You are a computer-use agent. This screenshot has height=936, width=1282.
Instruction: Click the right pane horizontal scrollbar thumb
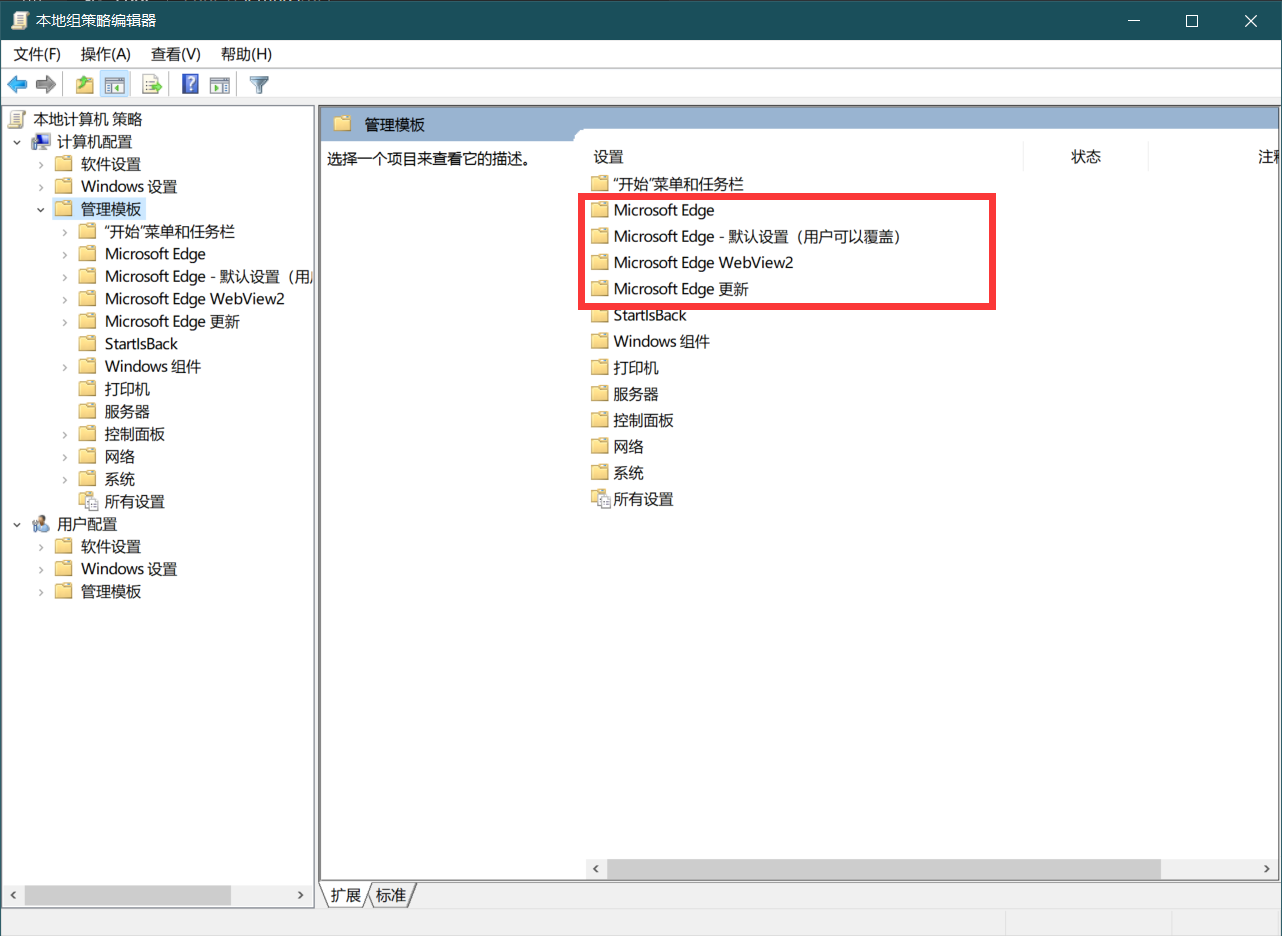tap(882, 869)
